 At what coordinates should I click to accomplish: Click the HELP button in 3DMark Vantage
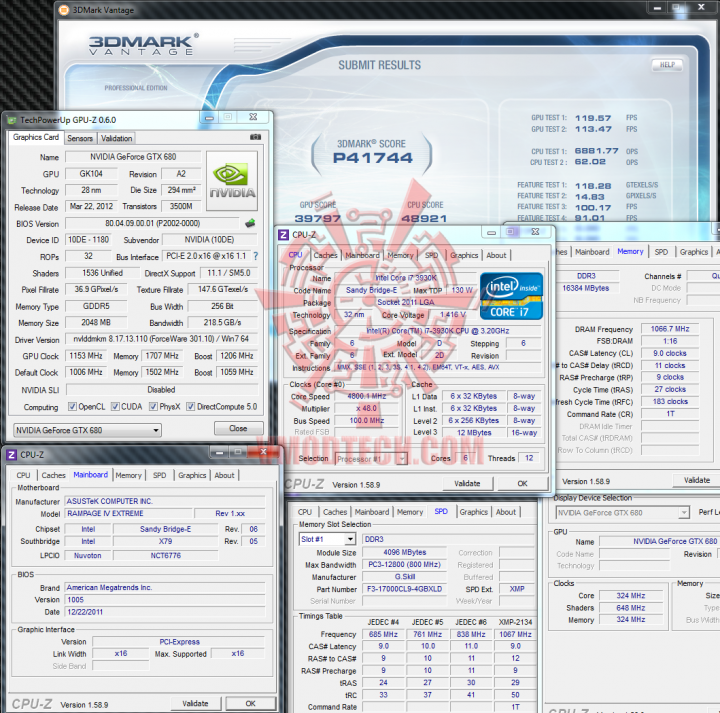[x=667, y=65]
